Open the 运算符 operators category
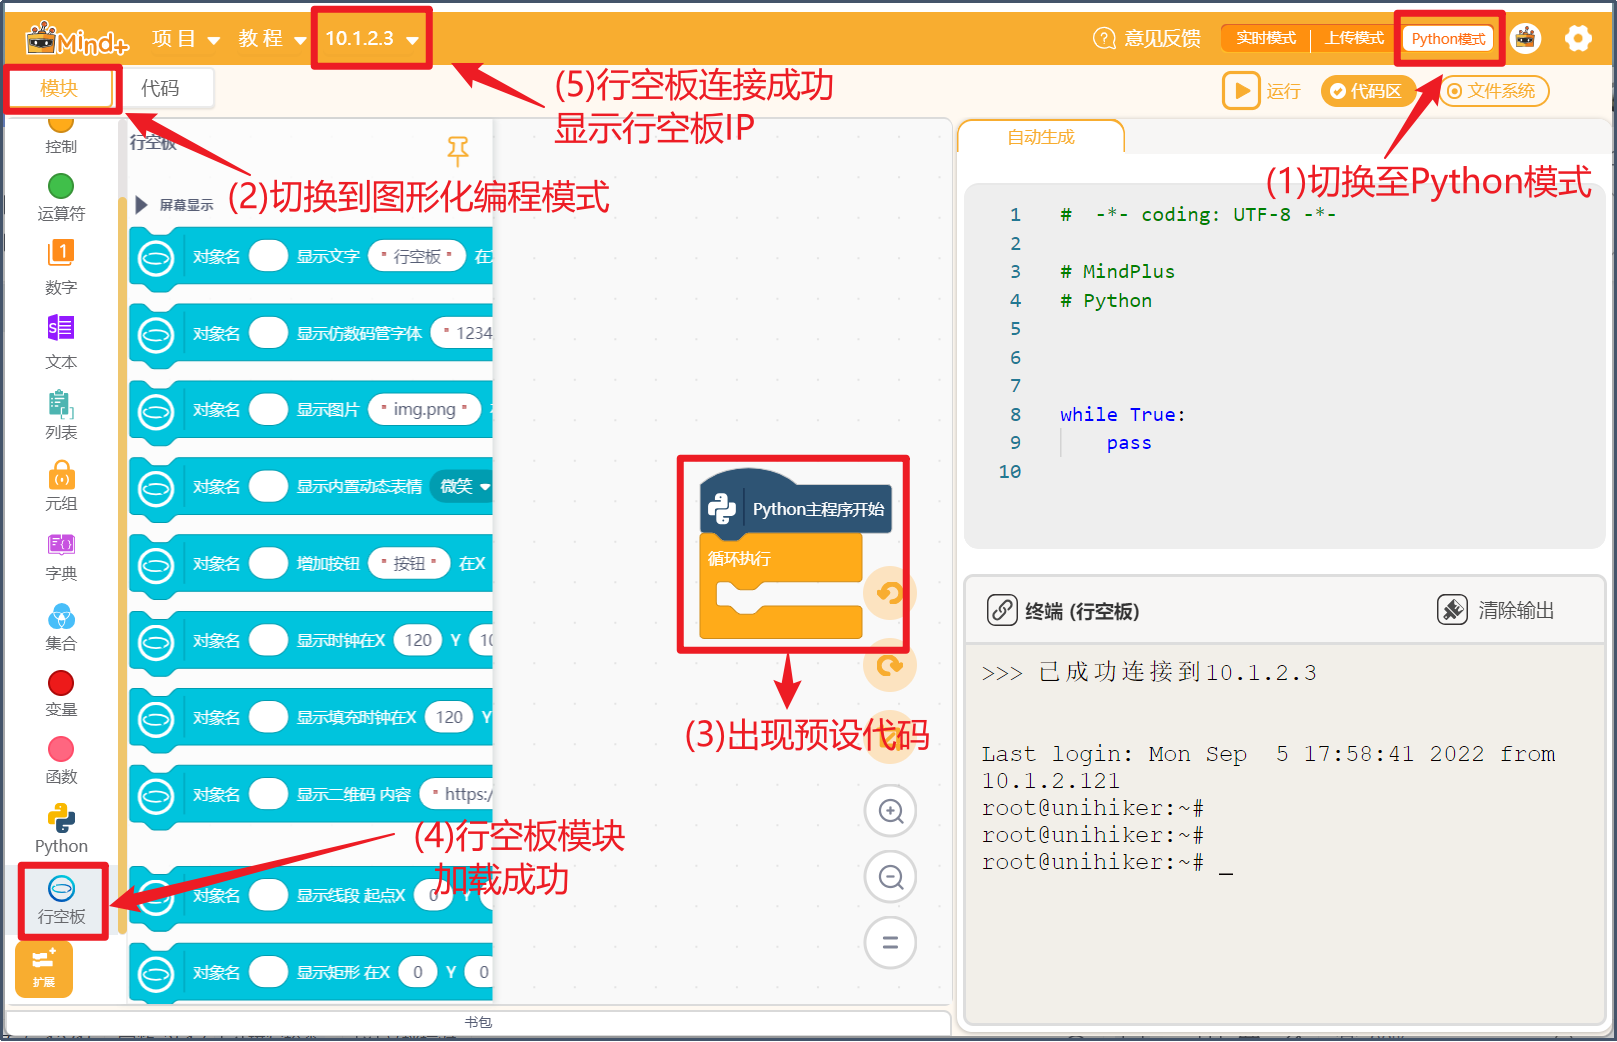The image size is (1617, 1042). point(61,197)
